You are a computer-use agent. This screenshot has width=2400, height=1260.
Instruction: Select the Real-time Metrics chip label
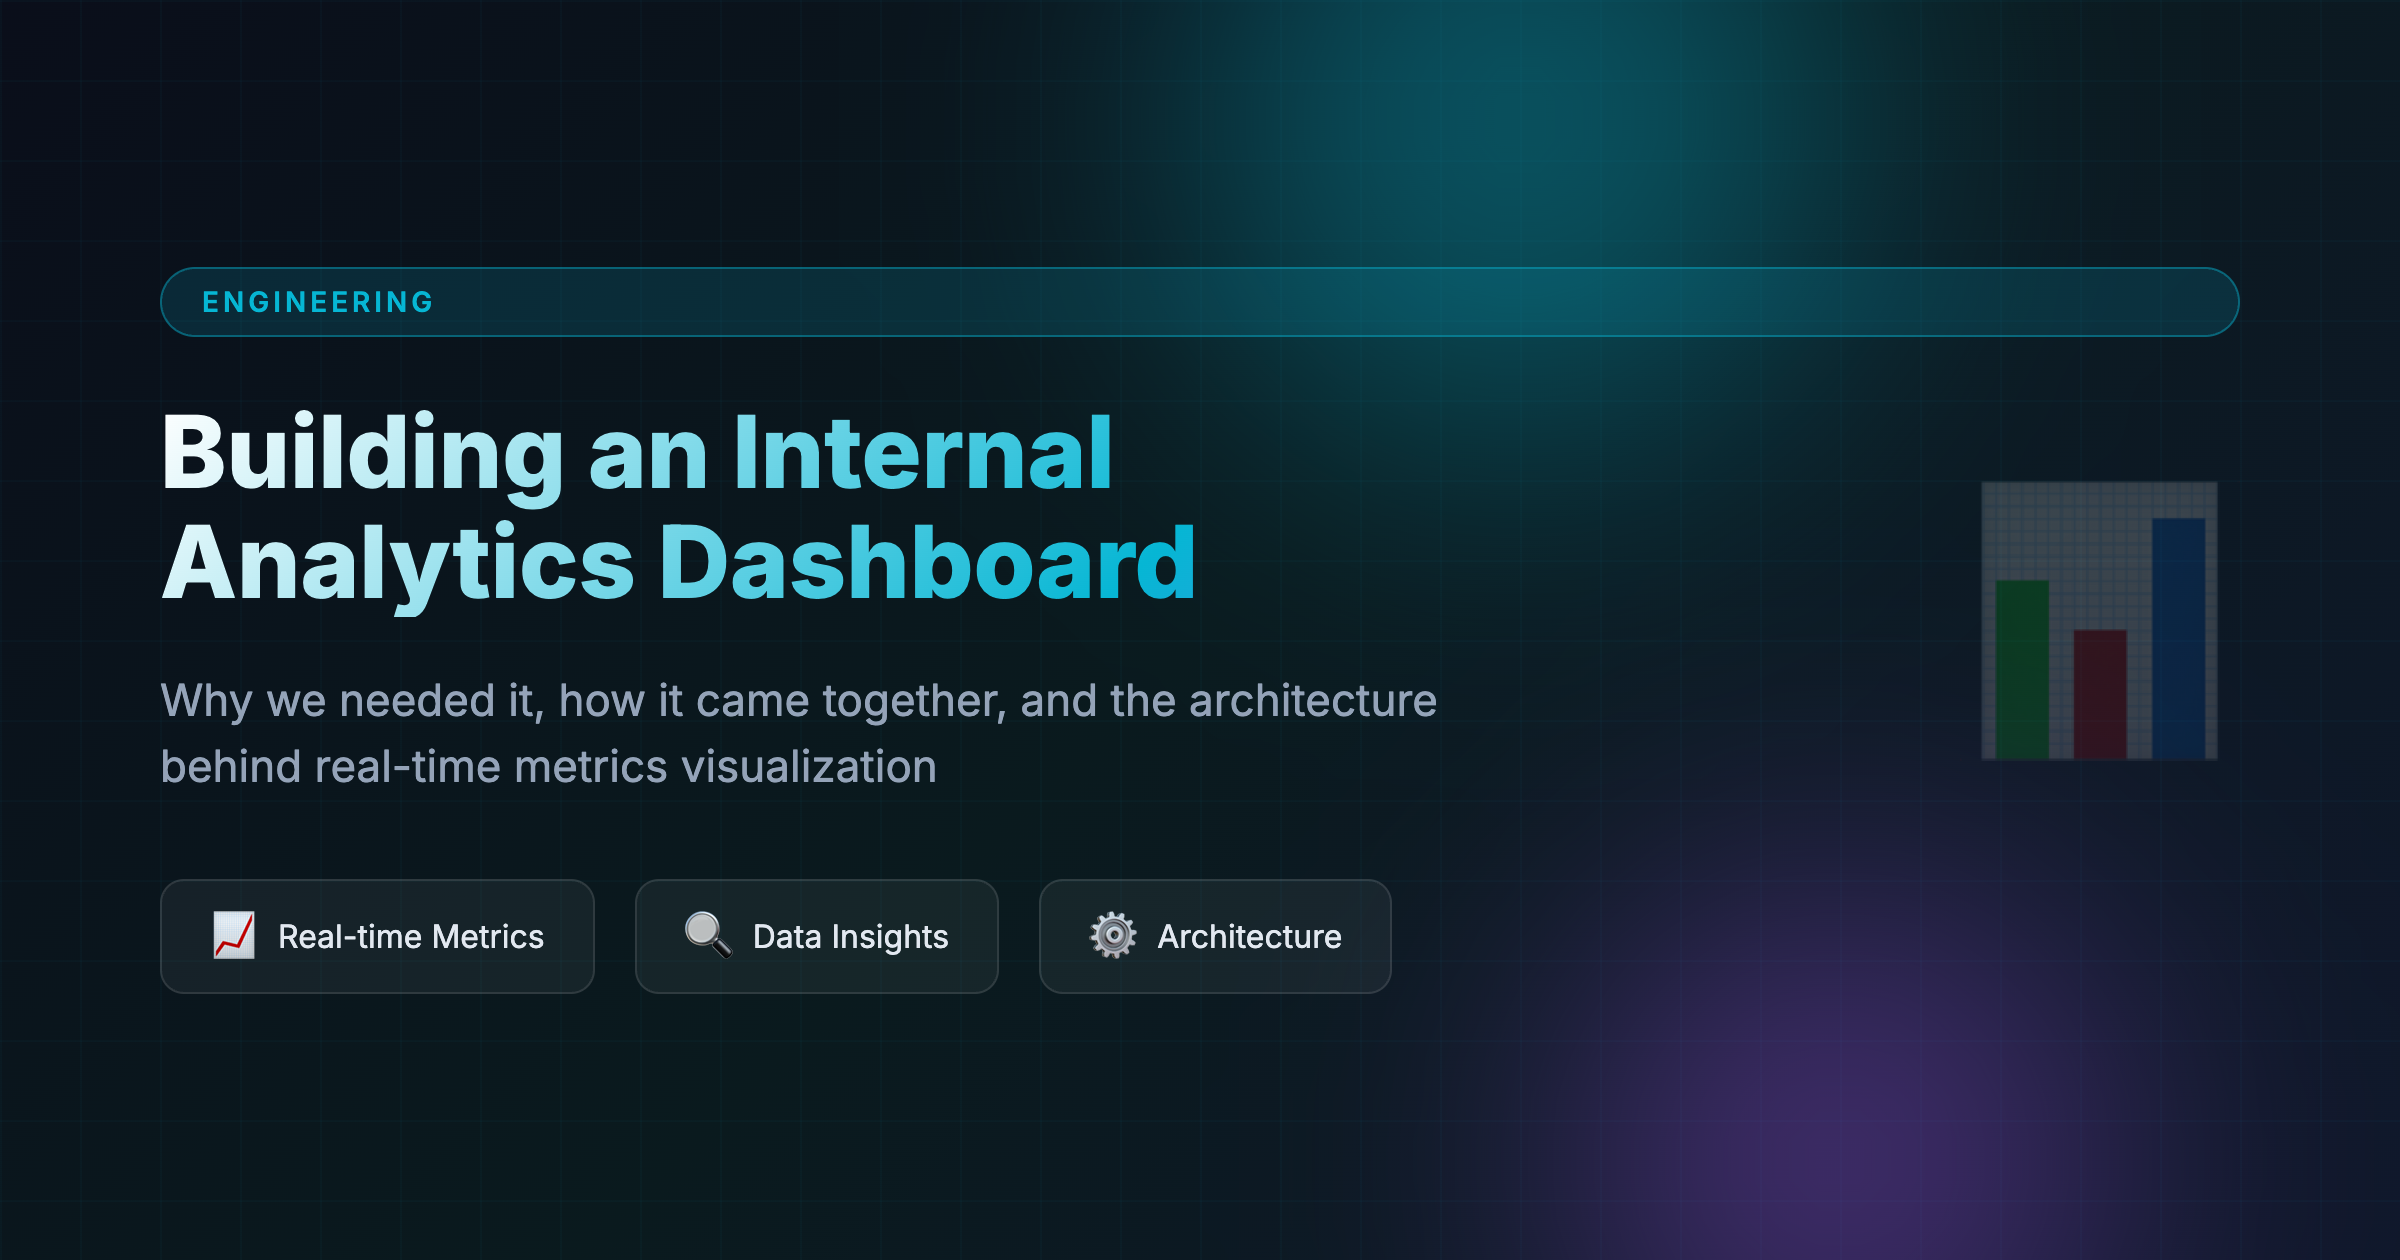411,937
